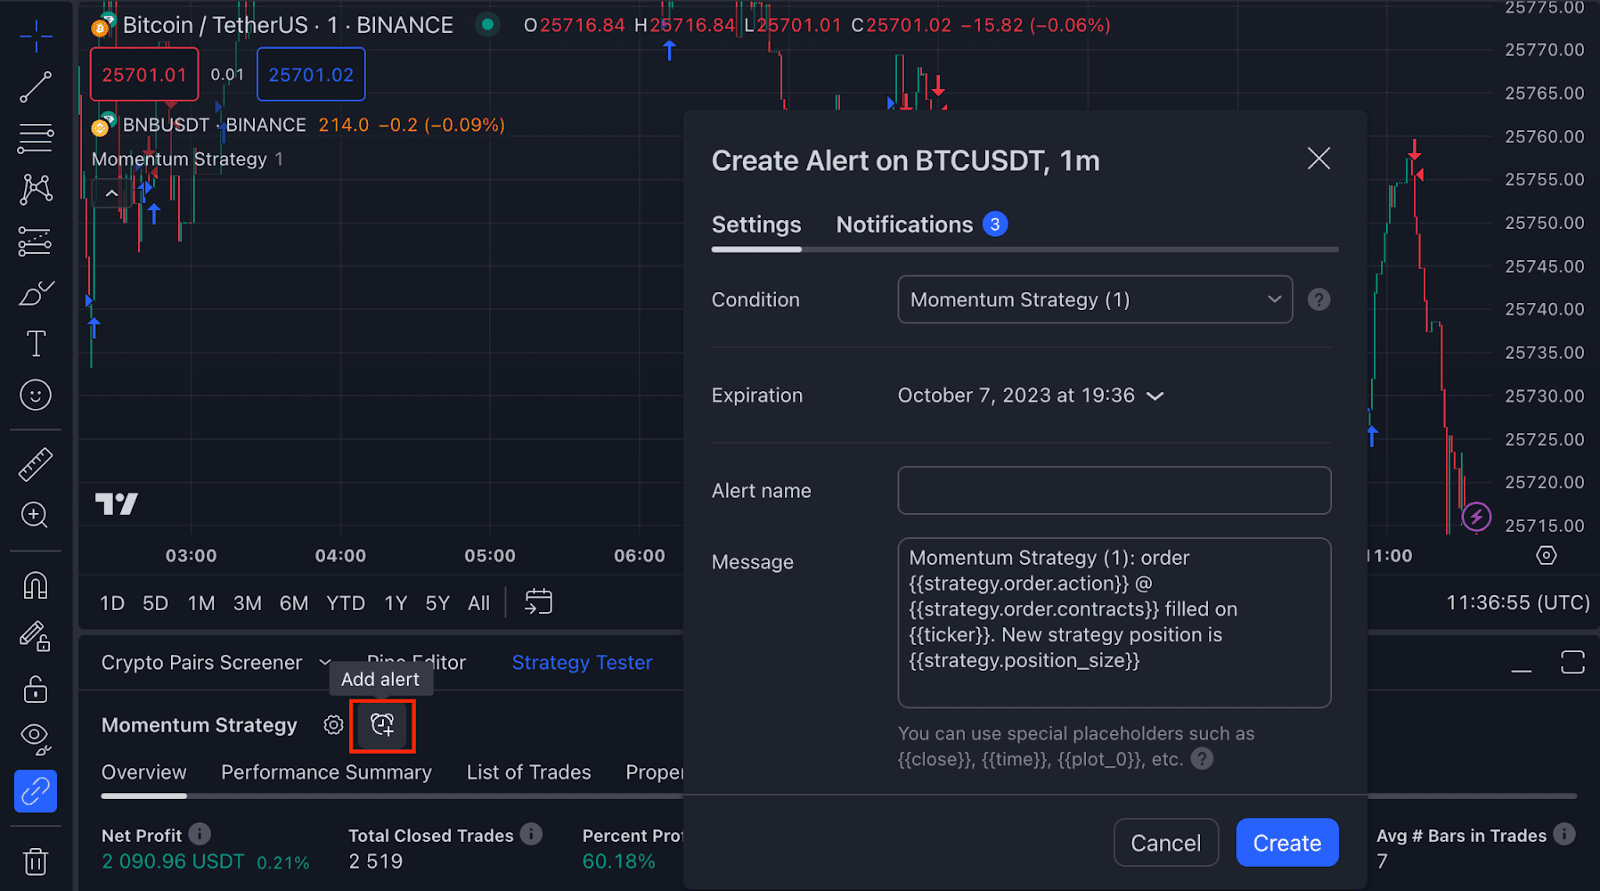Select the 1M time range

click(x=201, y=603)
